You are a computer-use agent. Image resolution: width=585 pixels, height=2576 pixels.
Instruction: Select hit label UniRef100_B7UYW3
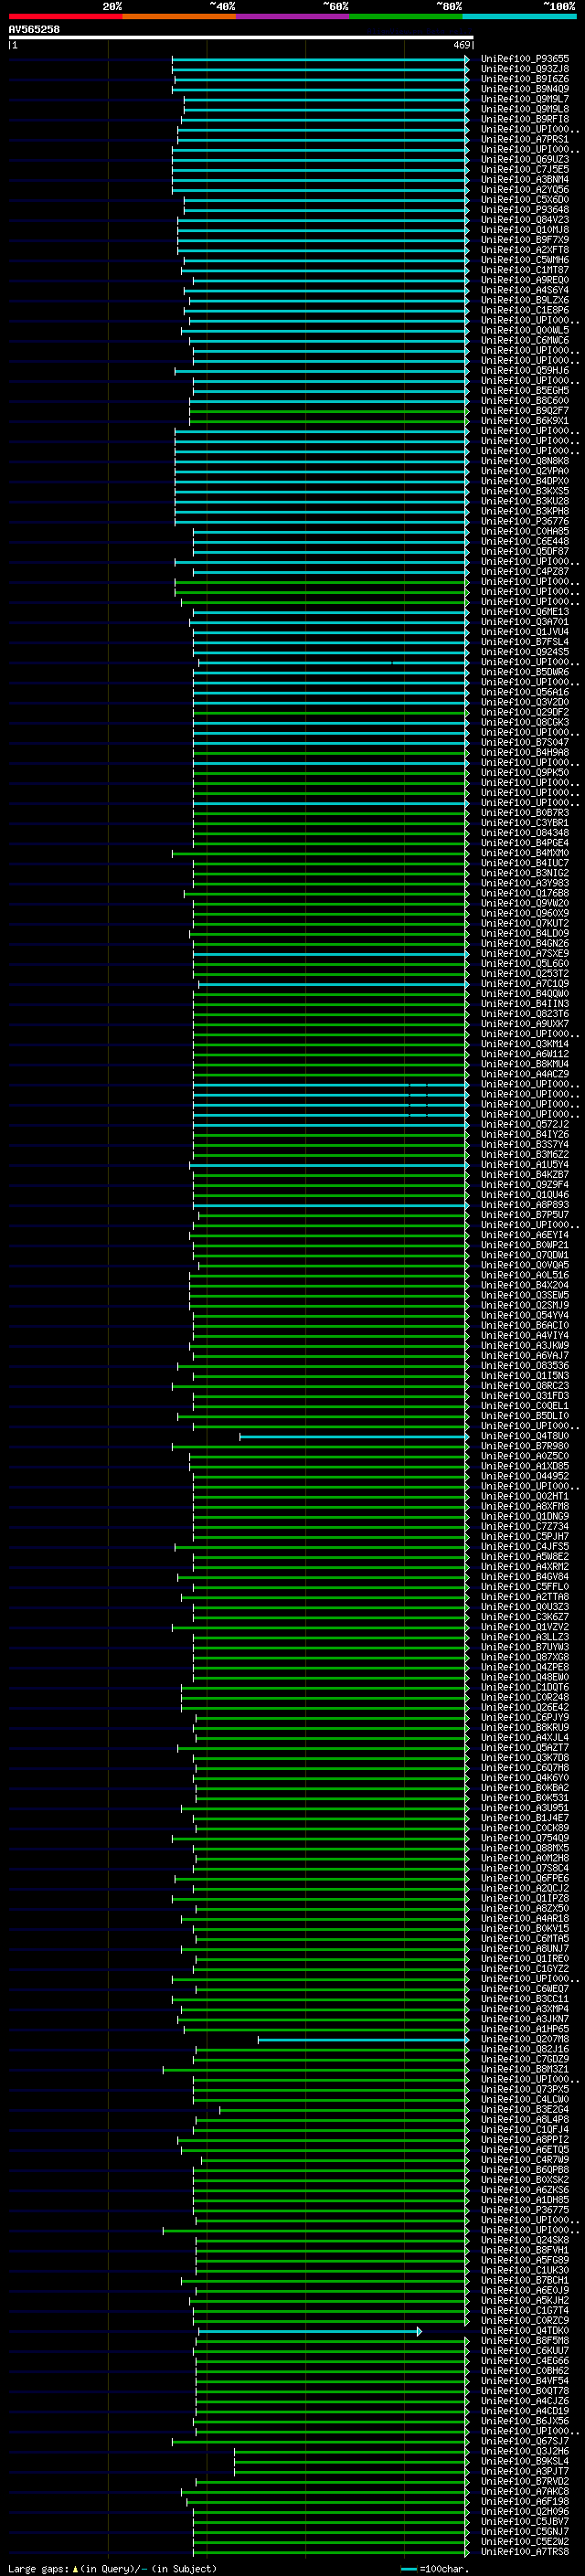(525, 1647)
